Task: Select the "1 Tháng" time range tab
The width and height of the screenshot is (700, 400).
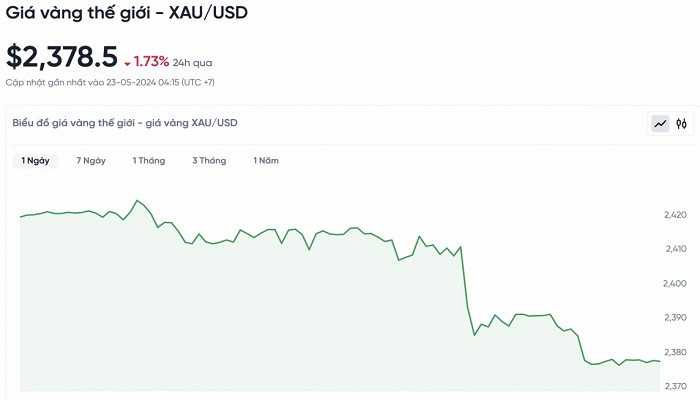Action: 149,160
